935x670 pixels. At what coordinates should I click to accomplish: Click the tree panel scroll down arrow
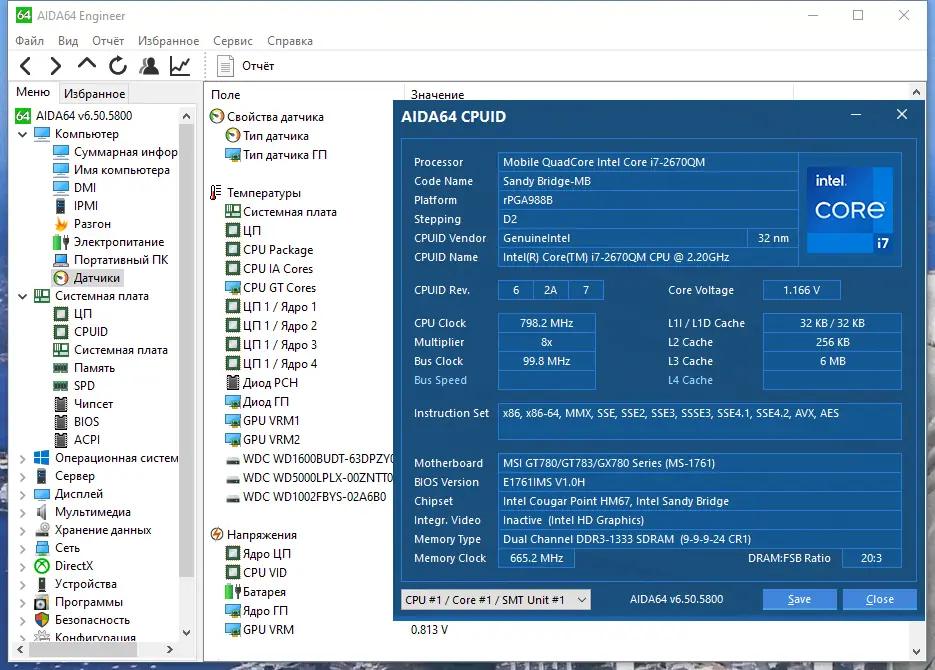pos(187,632)
